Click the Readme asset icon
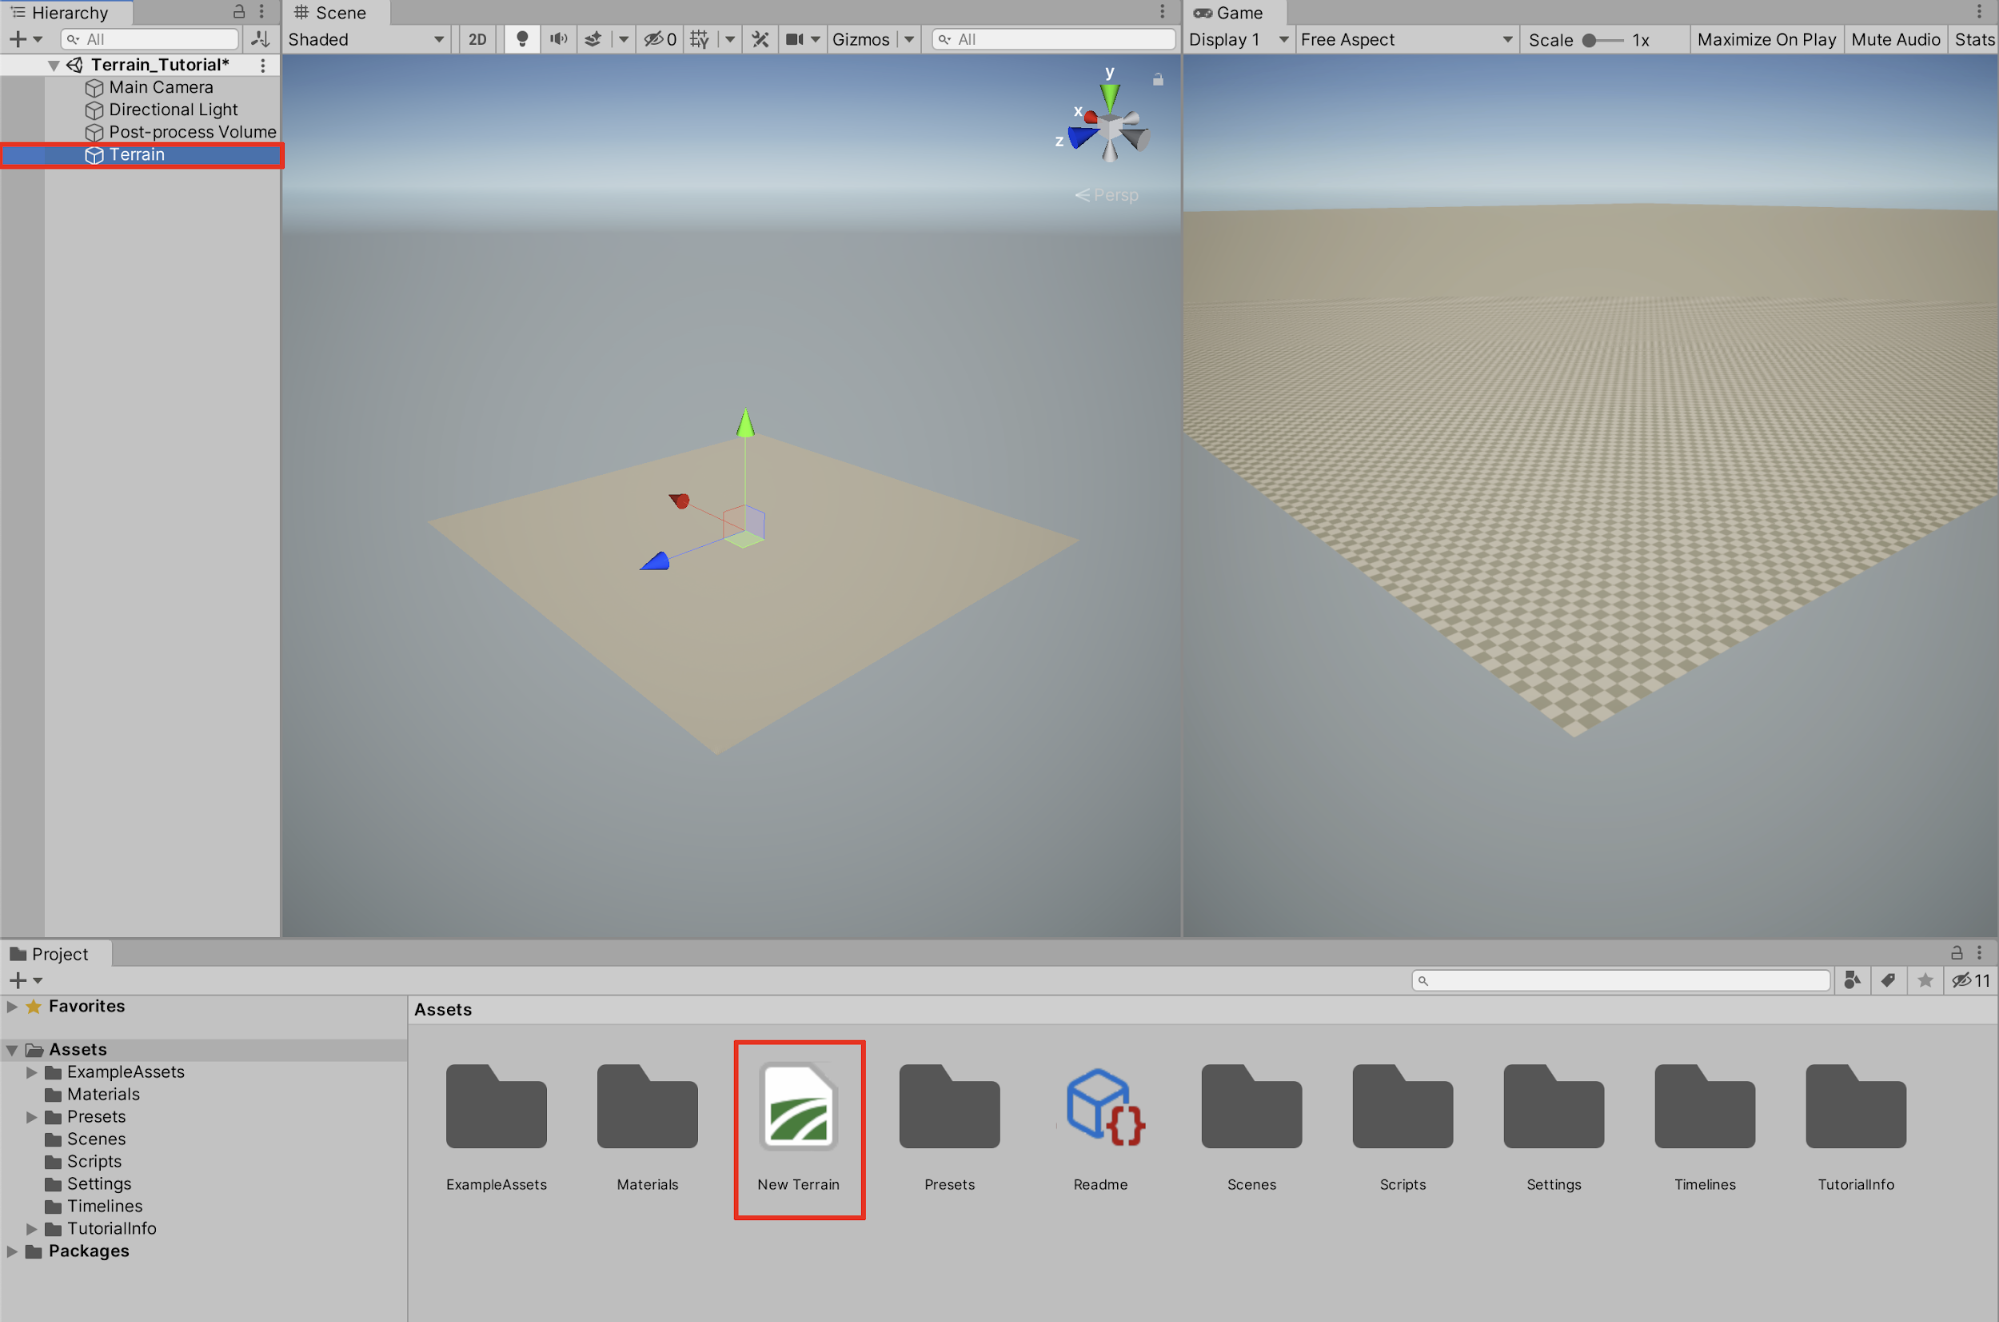The height and width of the screenshot is (1322, 1999). coord(1100,1107)
